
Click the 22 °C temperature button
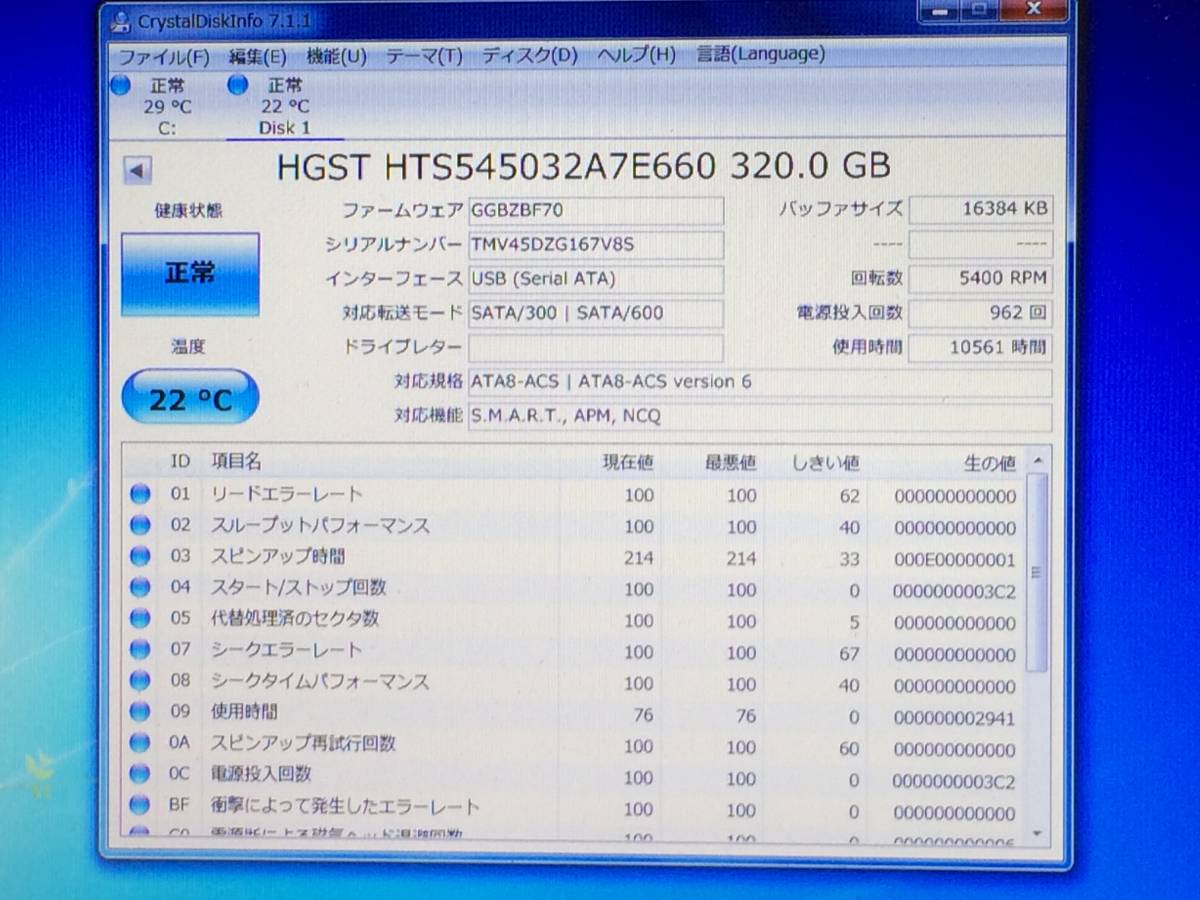coord(190,399)
